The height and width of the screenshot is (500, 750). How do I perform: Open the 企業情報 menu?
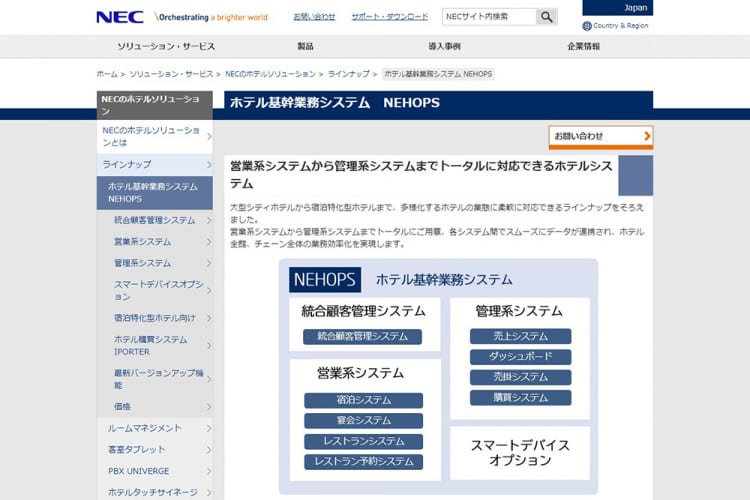584,46
